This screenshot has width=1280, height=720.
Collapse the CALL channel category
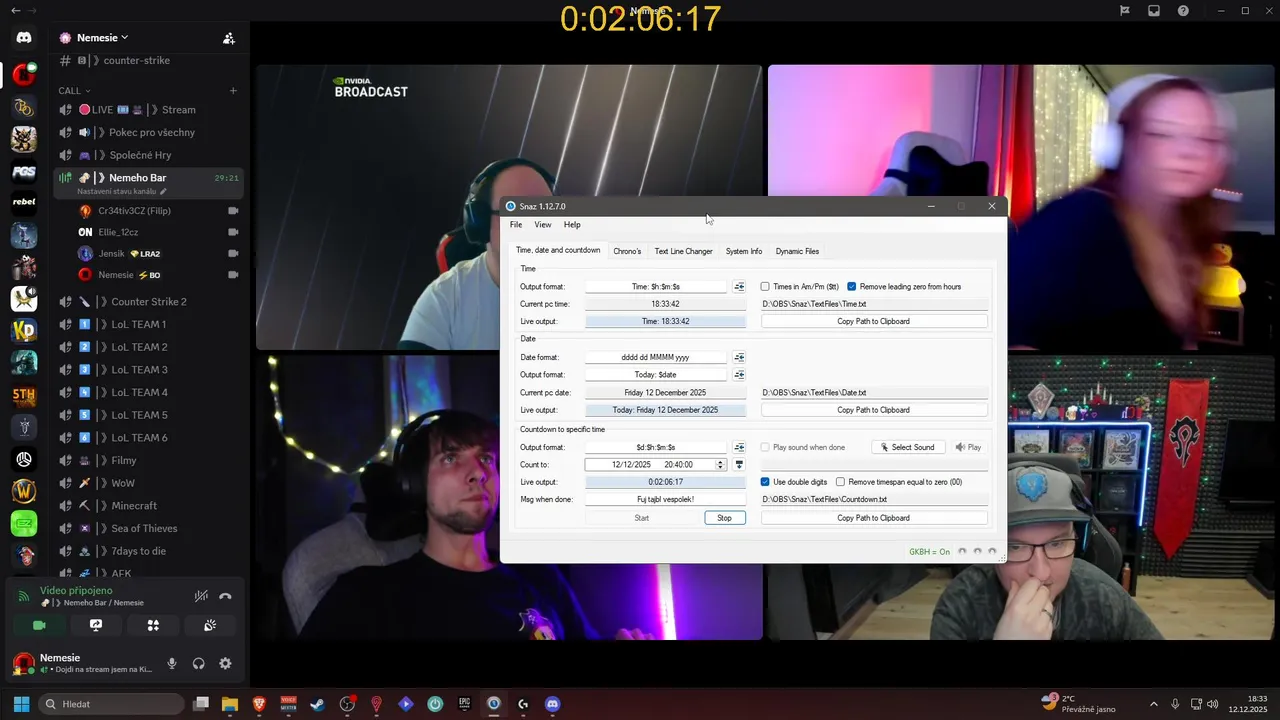74,90
